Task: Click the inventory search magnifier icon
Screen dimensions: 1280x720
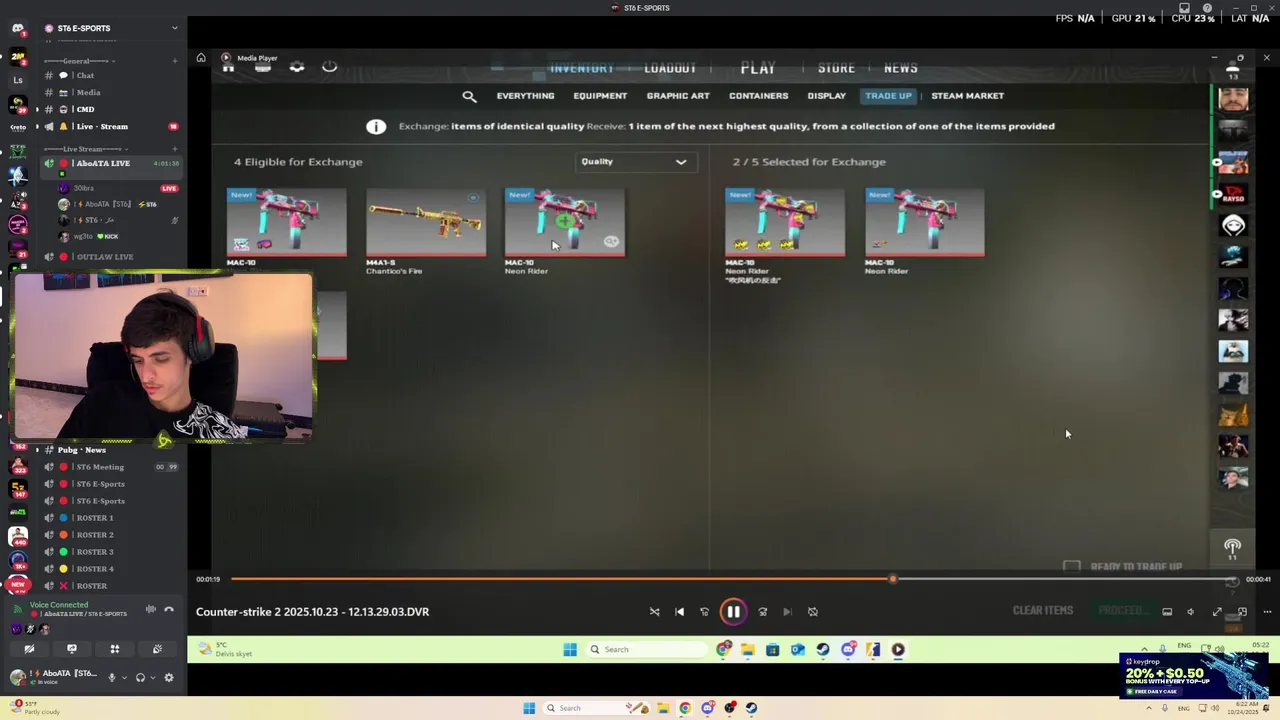Action: tap(469, 96)
